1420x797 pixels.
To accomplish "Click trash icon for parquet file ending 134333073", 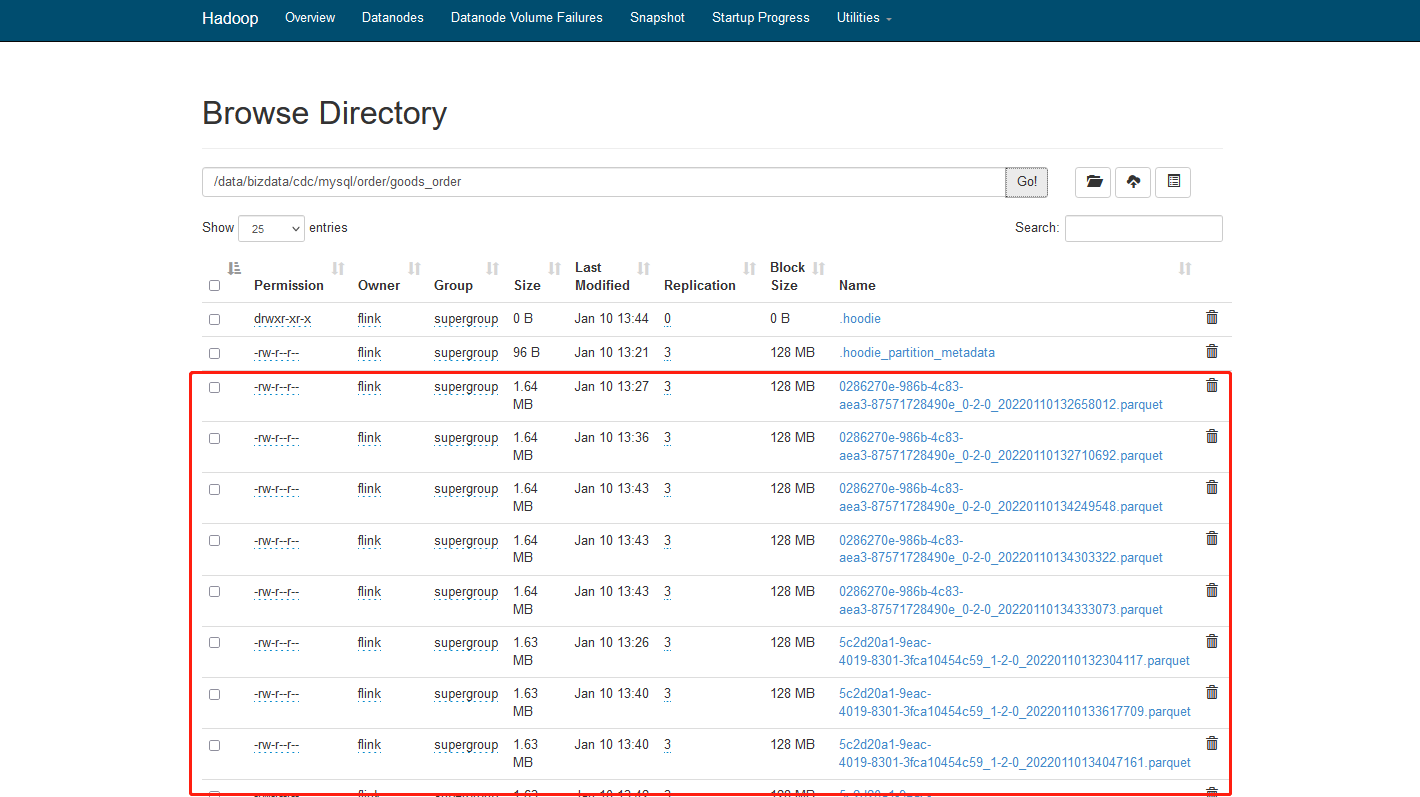I will coord(1212,590).
